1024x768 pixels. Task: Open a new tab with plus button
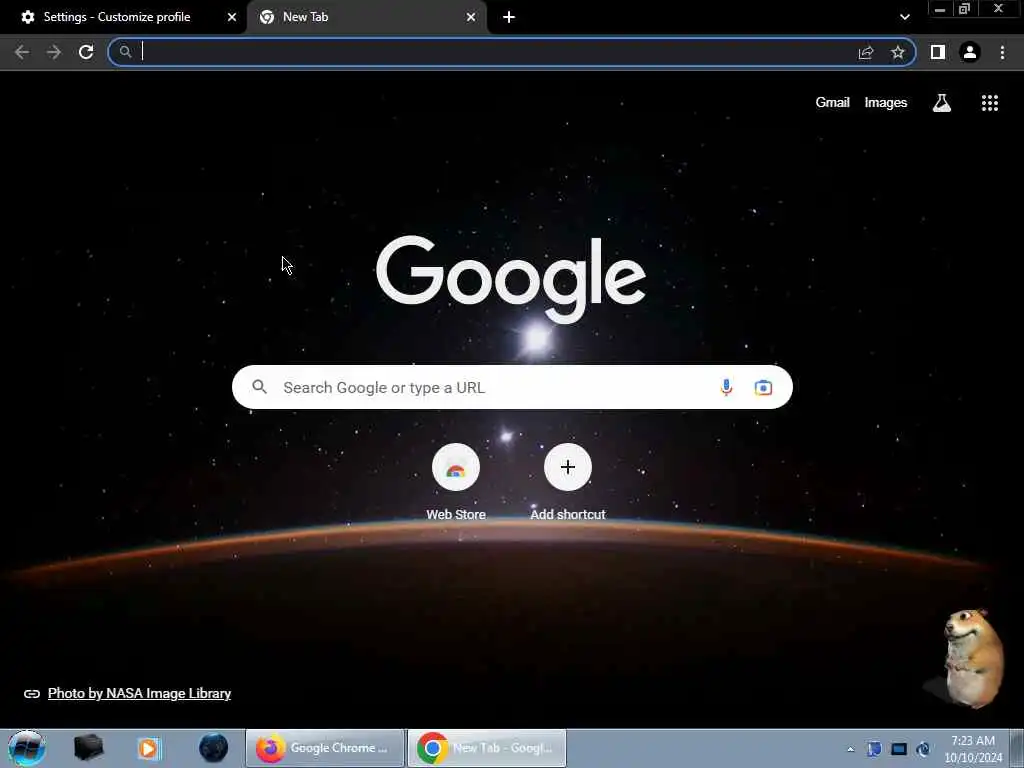coord(509,17)
